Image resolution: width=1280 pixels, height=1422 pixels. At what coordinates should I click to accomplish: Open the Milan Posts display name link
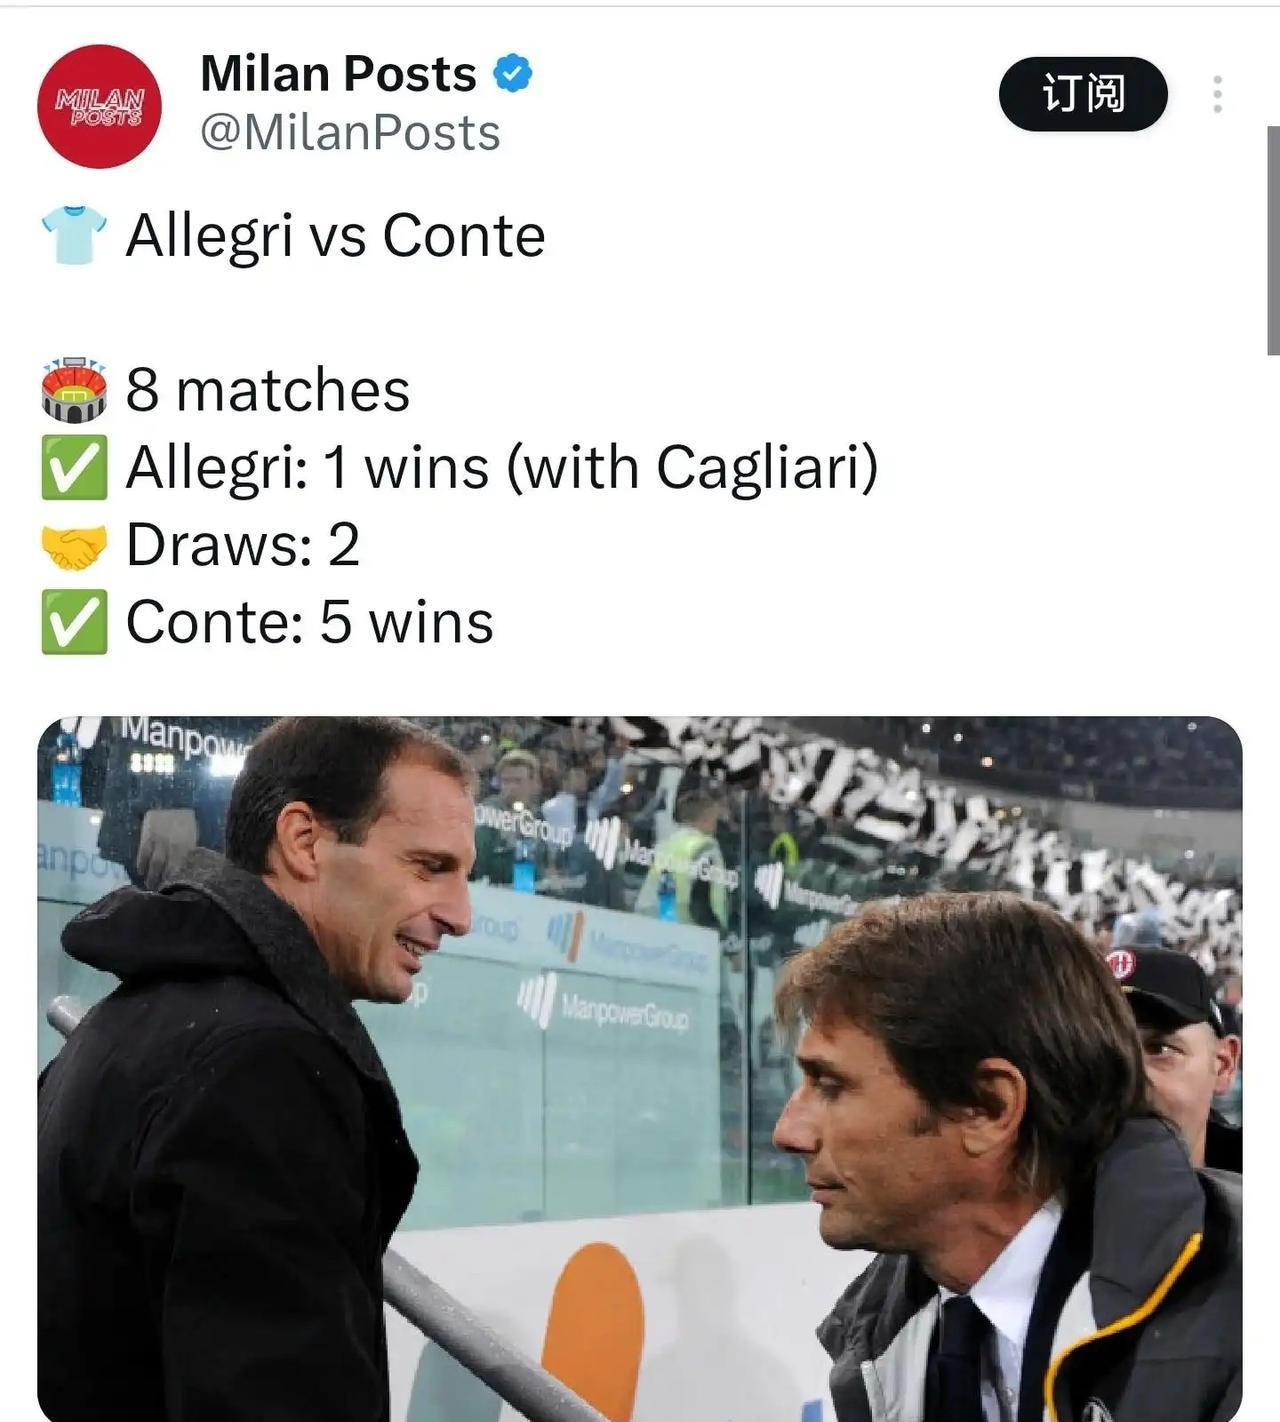pos(338,73)
